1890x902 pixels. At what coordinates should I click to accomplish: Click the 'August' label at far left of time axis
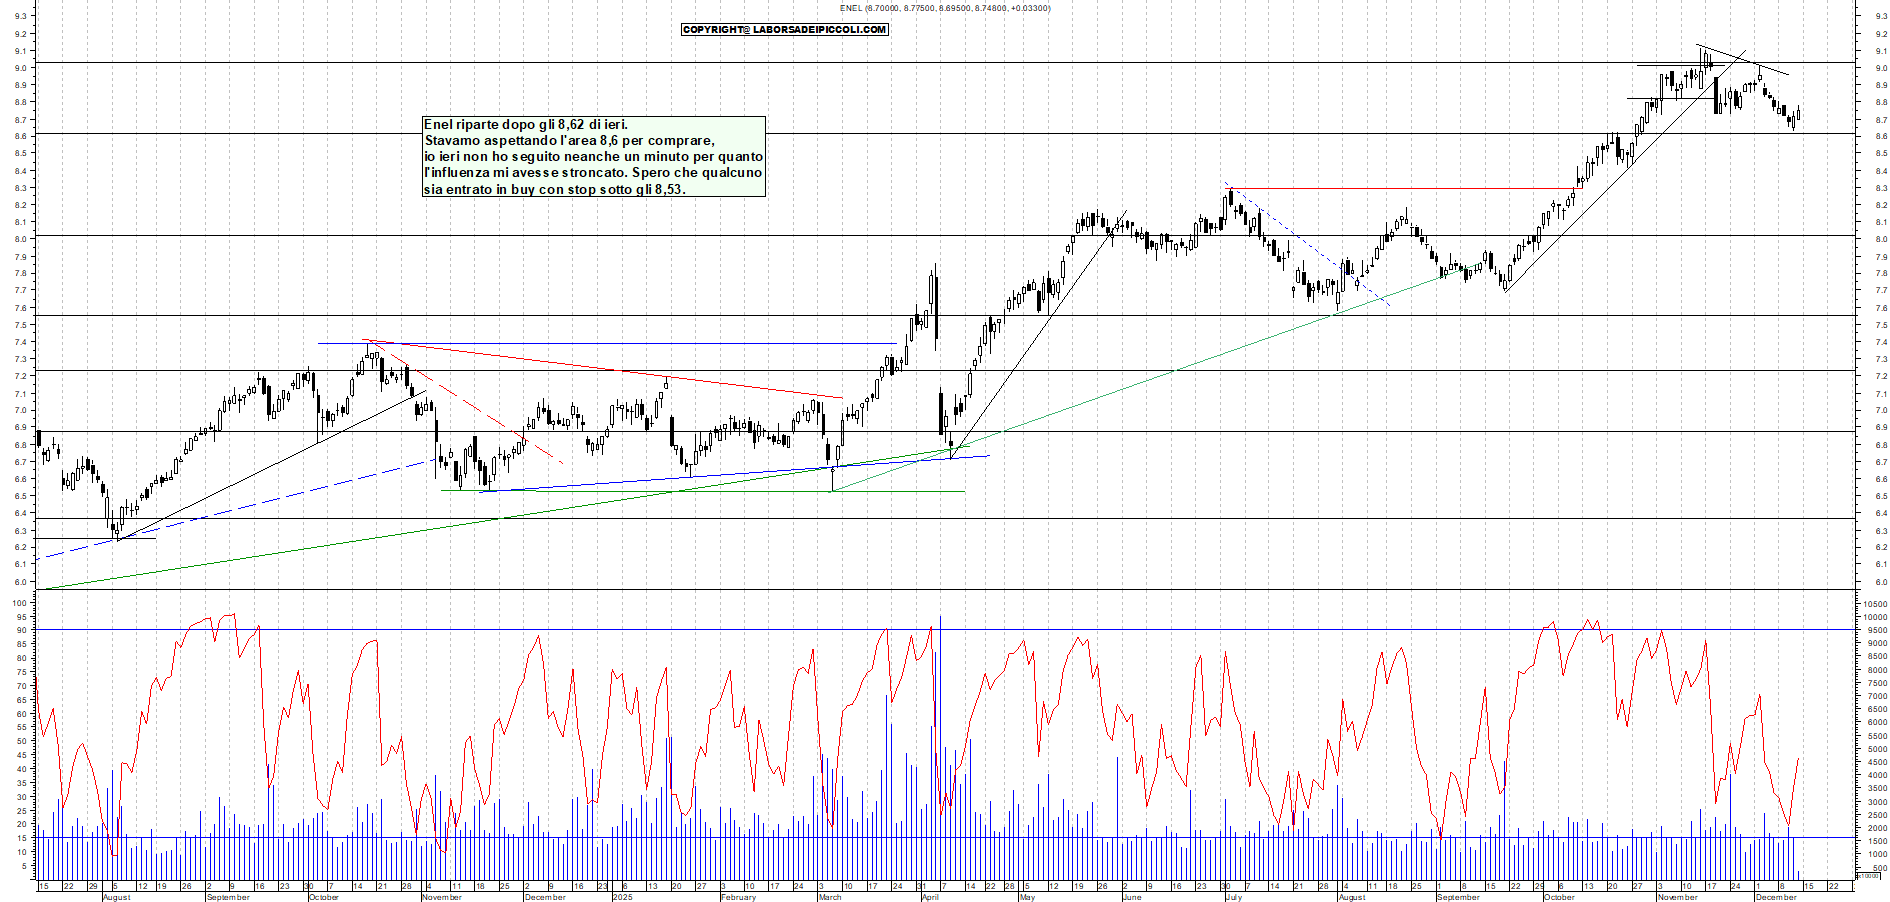click(x=116, y=897)
